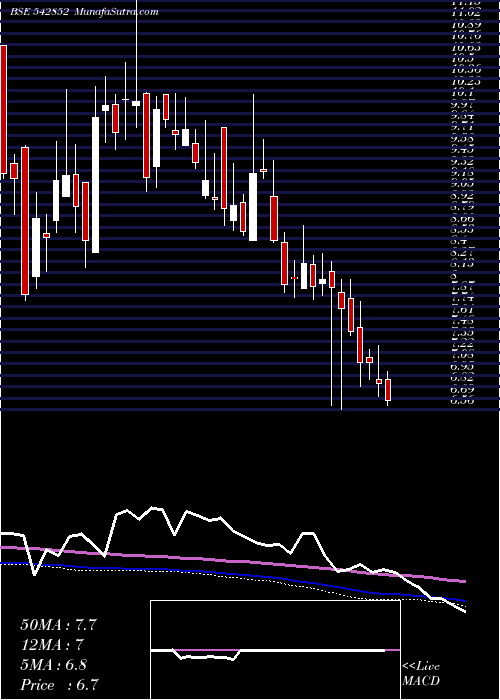500x700 pixels.
Task: Click the Price : 6.7 value
Action: (59, 685)
